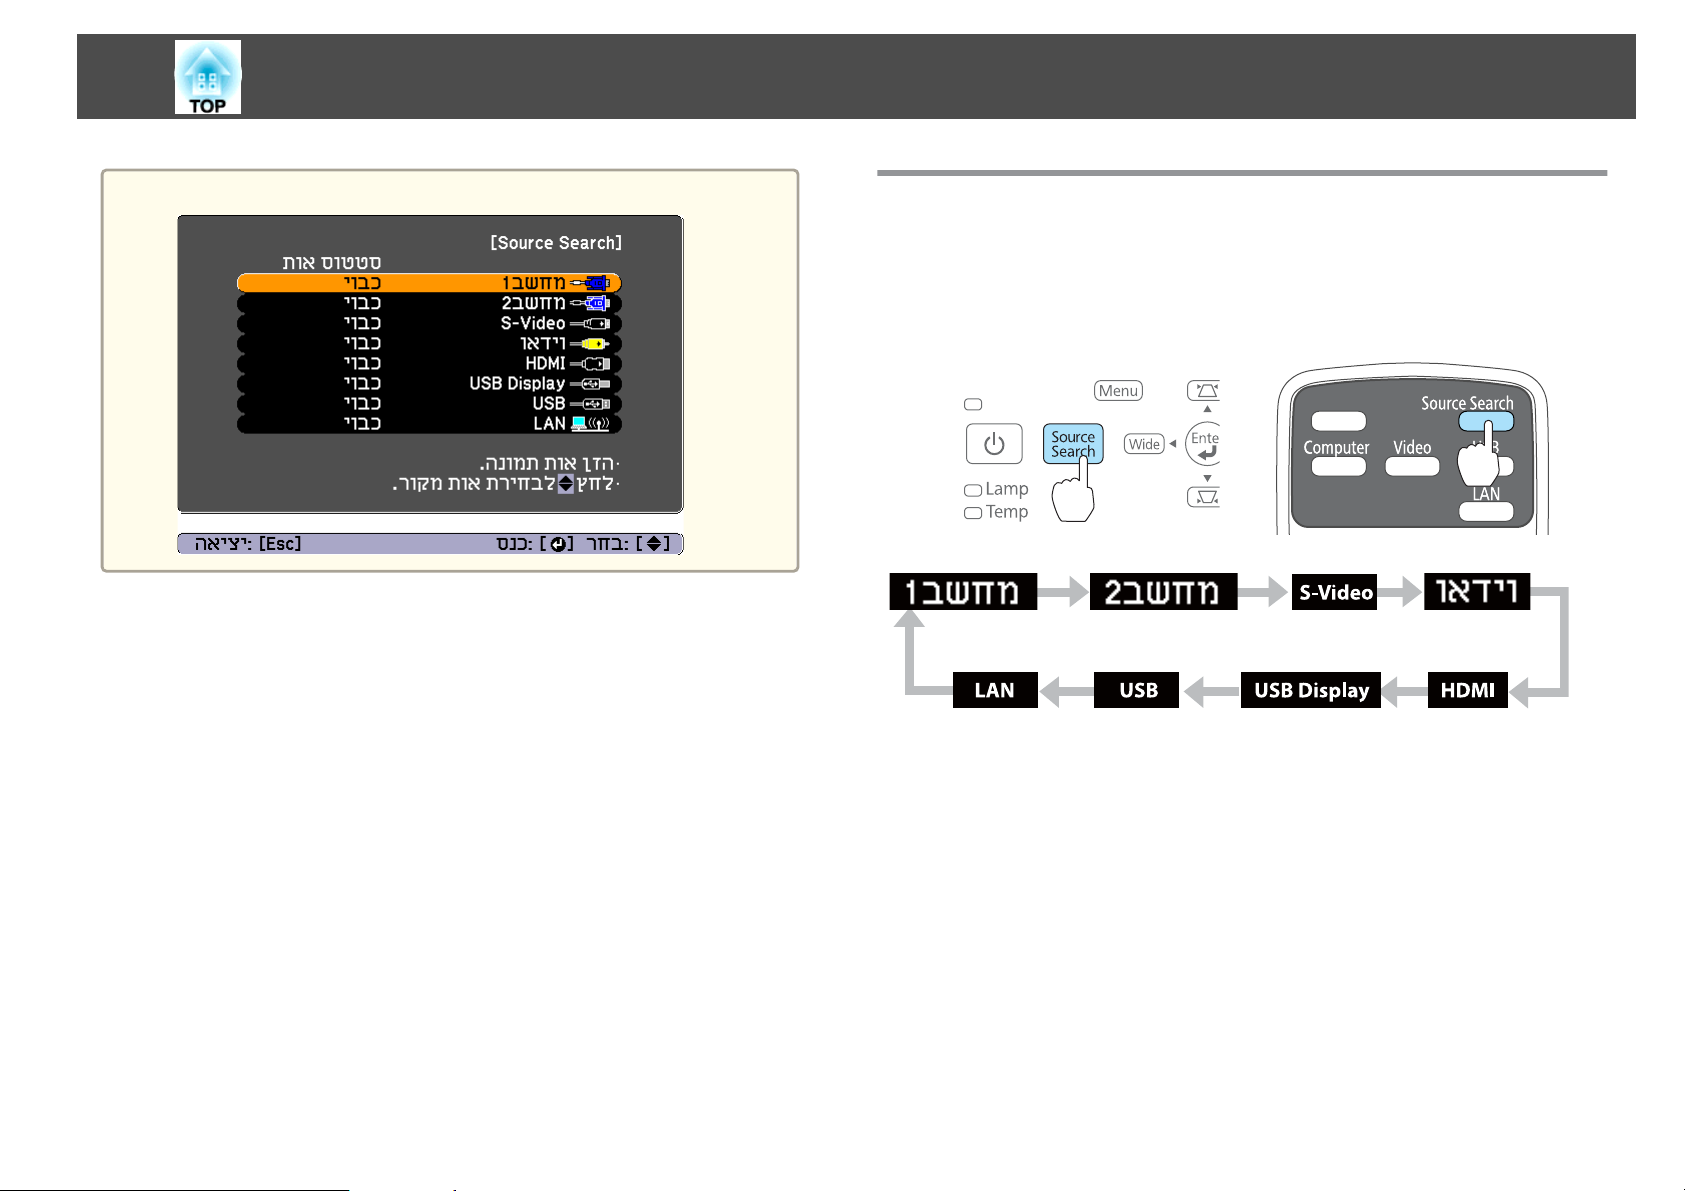Click the HDMI connector icon
The width and height of the screenshot is (1685, 1191).
pyautogui.click(x=590, y=363)
